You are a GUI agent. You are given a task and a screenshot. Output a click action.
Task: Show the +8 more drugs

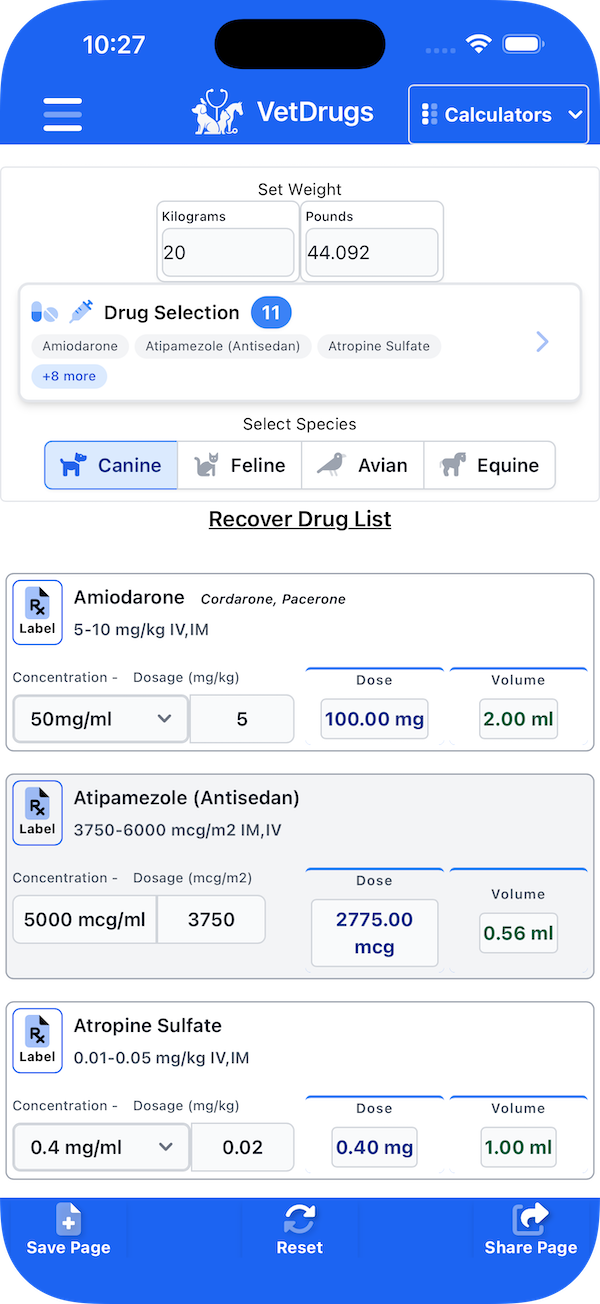(x=69, y=376)
